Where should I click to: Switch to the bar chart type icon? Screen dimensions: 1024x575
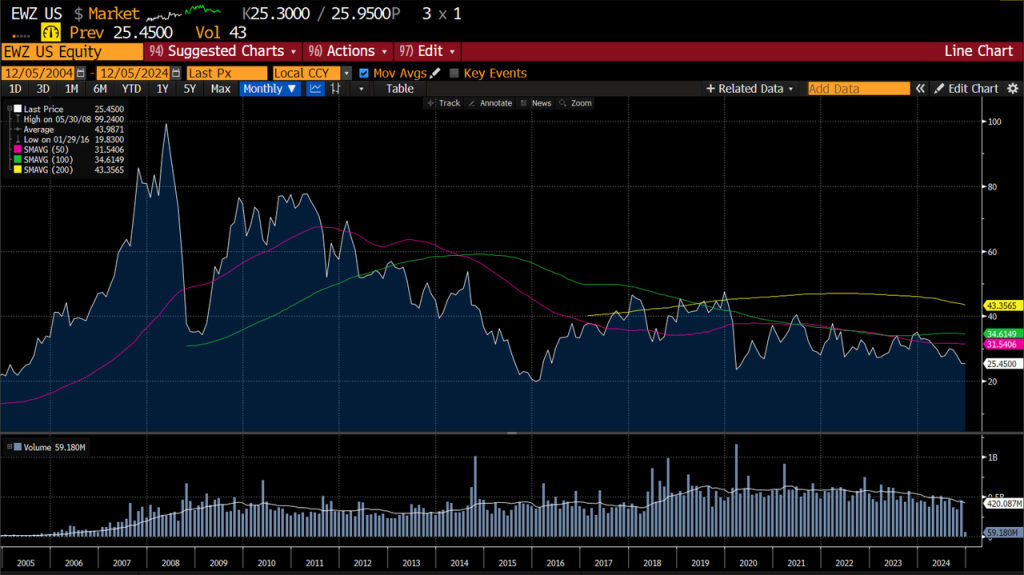coord(336,89)
